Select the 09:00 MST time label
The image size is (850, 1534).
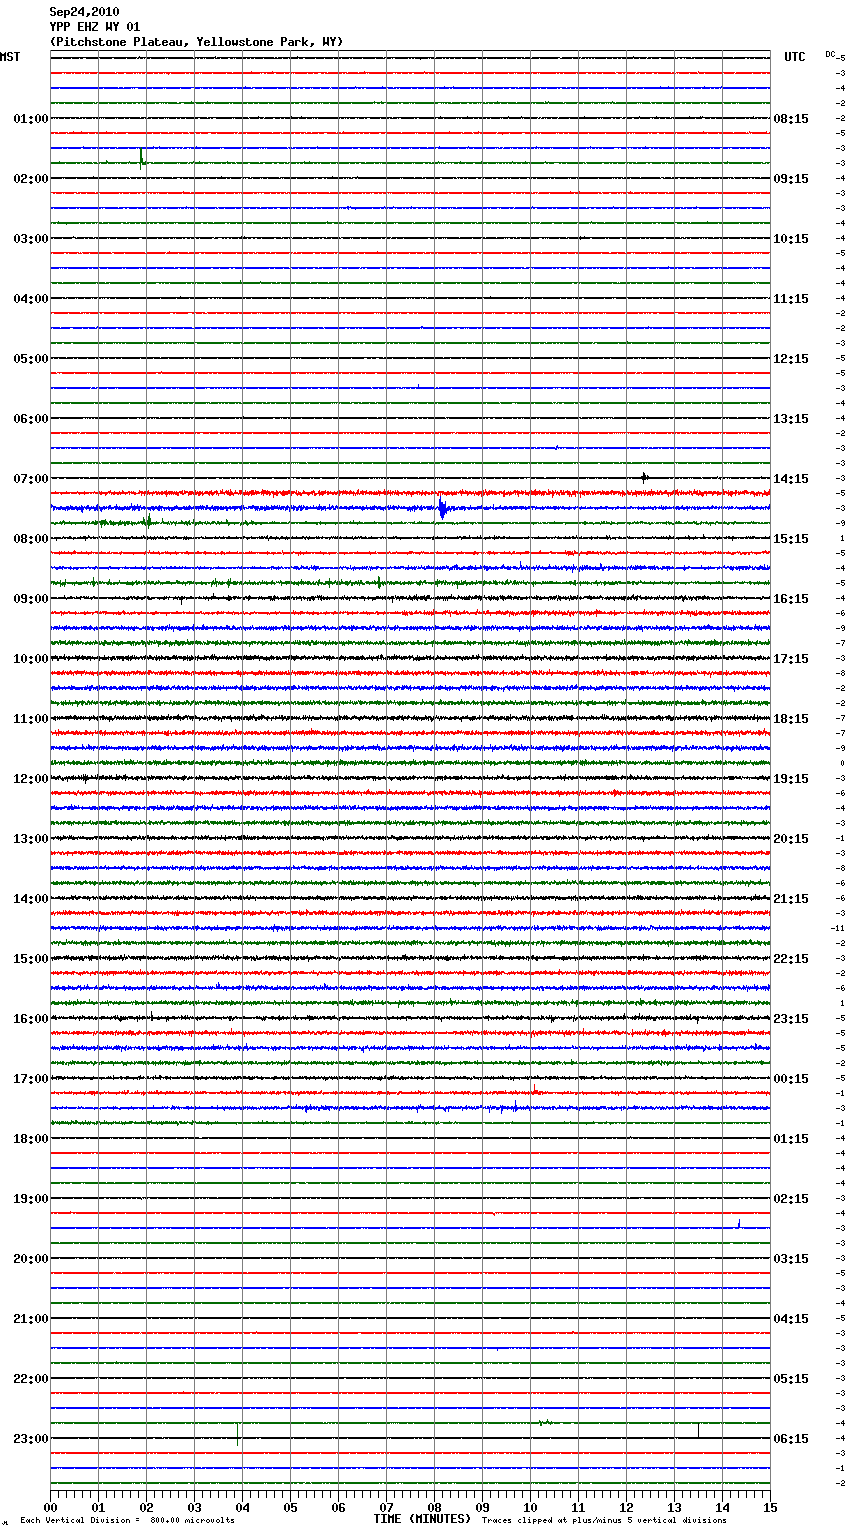[x=30, y=599]
